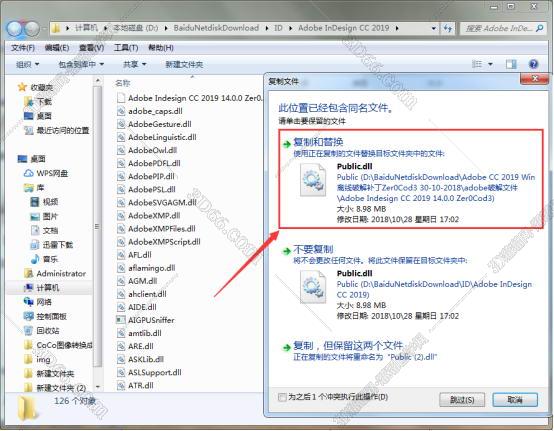
Task: Click the ID breadcrumb segment
Action: pos(278,28)
